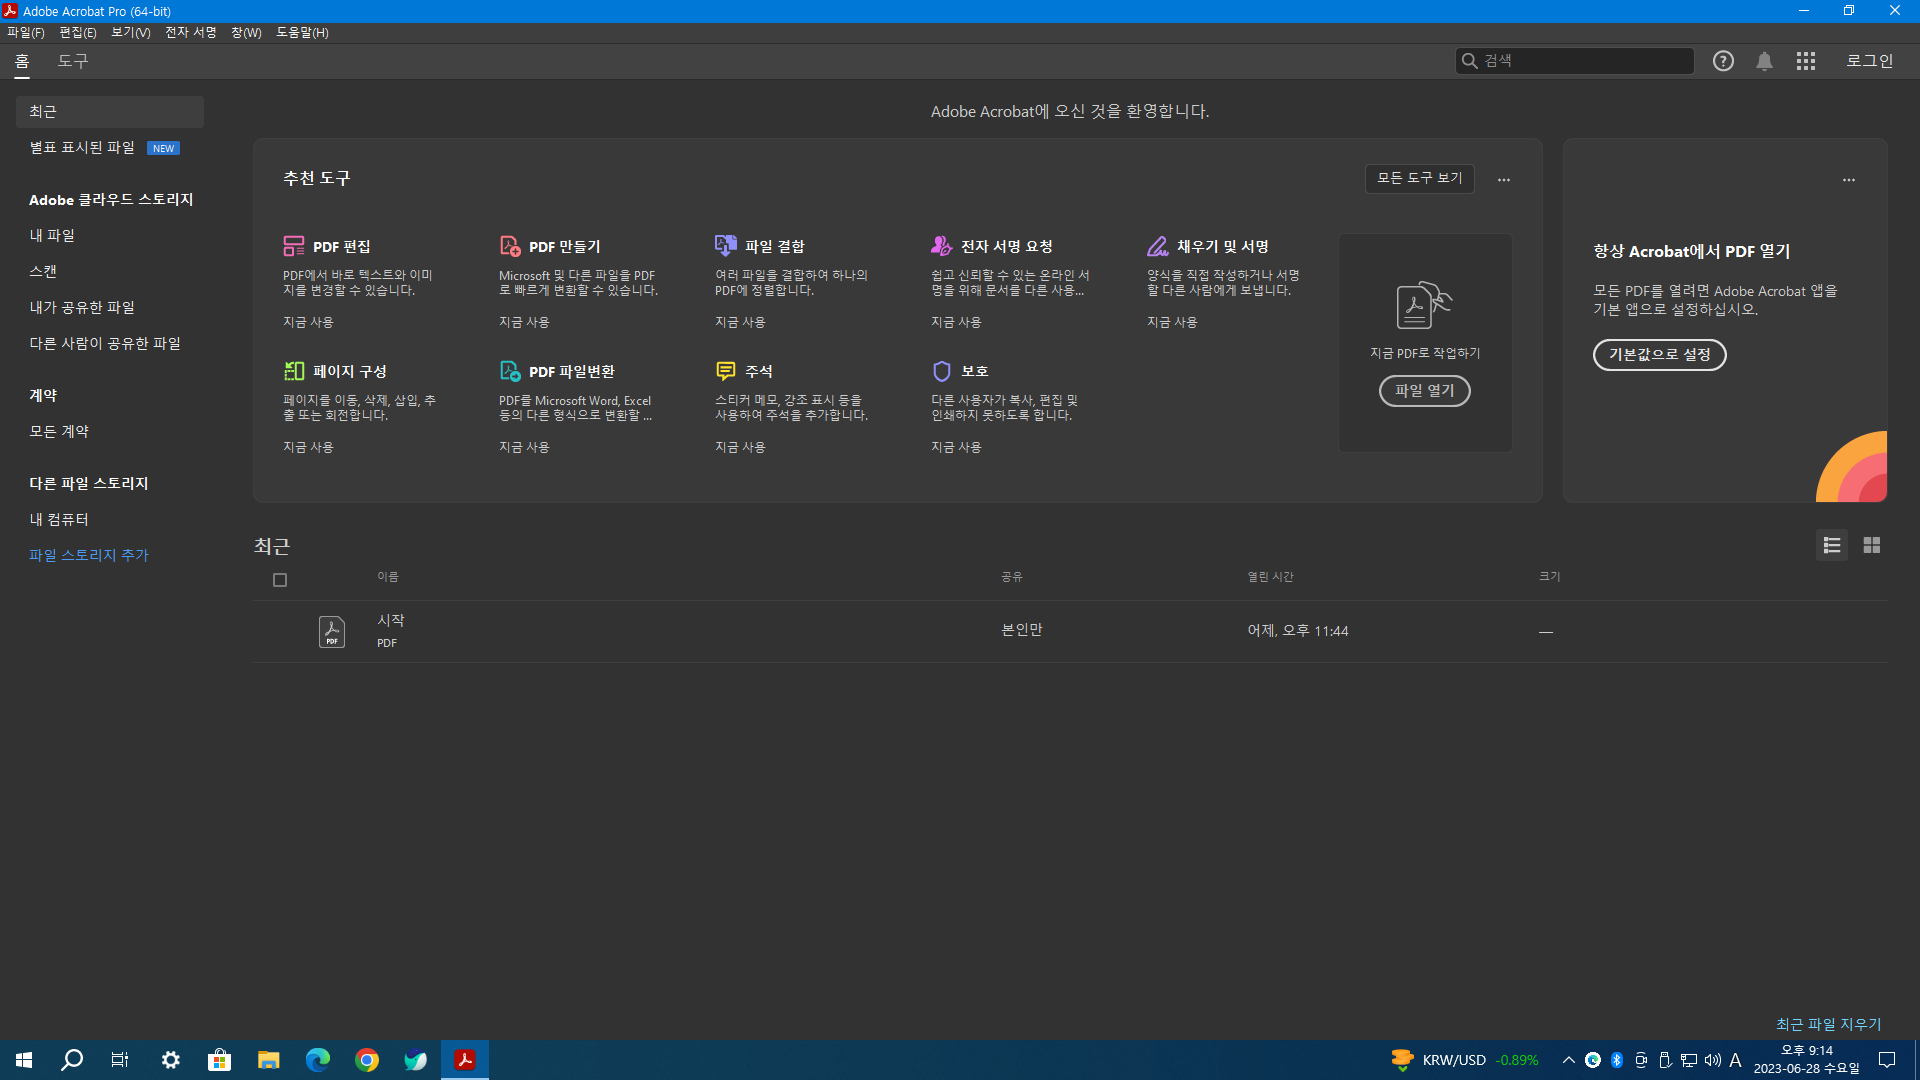Open the 주석 comment tool icon
Screen dimensions: 1920x1080
click(x=725, y=371)
